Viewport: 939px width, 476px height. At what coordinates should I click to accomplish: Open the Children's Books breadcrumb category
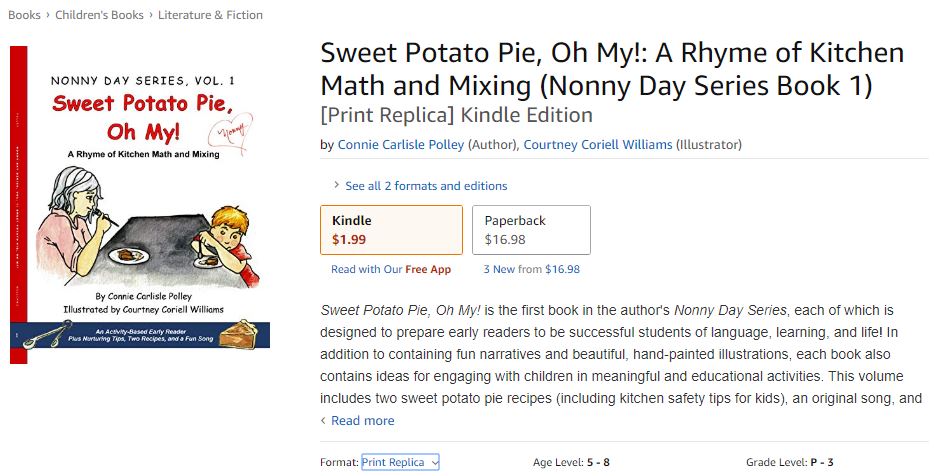99,15
